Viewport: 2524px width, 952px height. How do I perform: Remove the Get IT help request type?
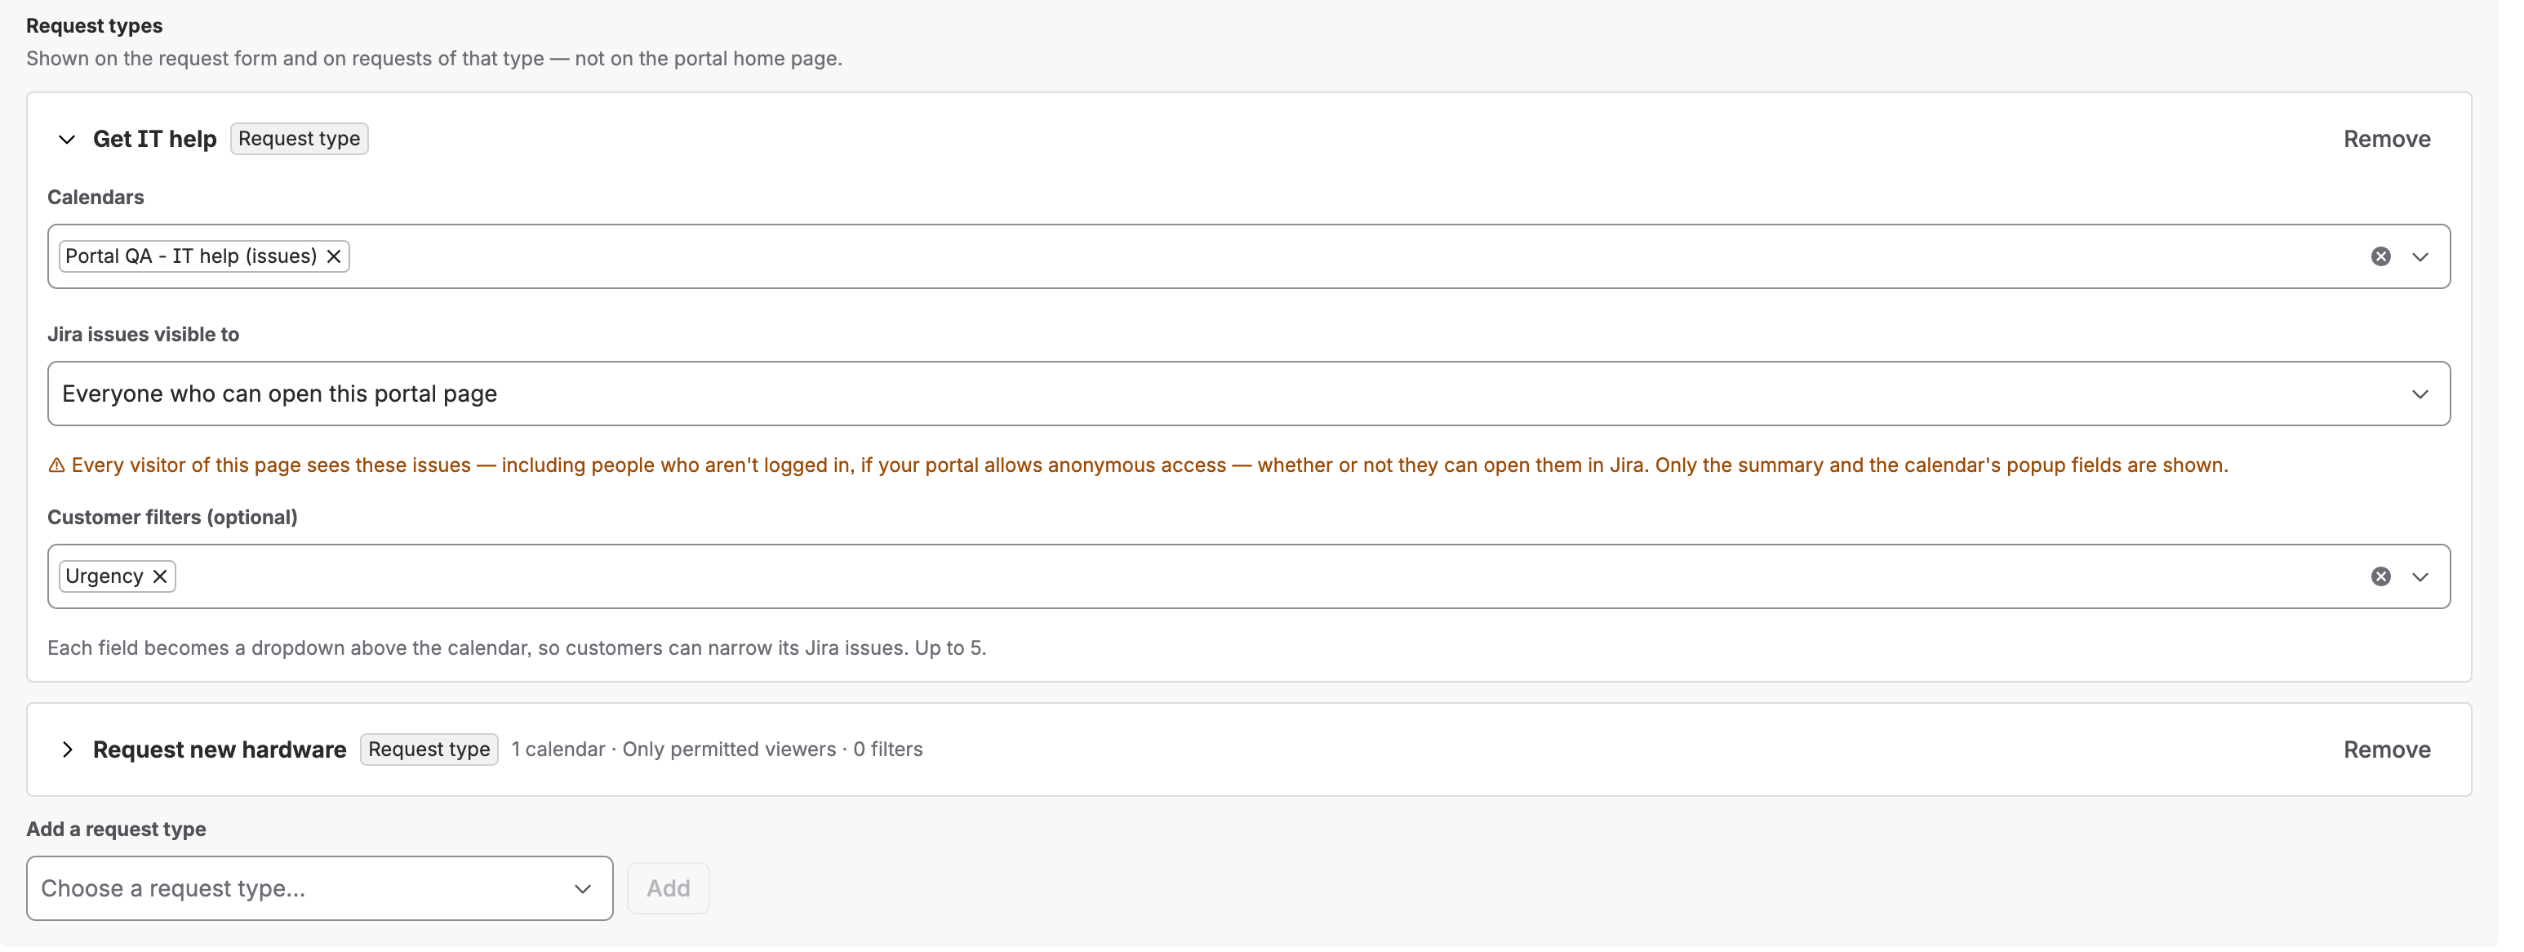point(2386,139)
